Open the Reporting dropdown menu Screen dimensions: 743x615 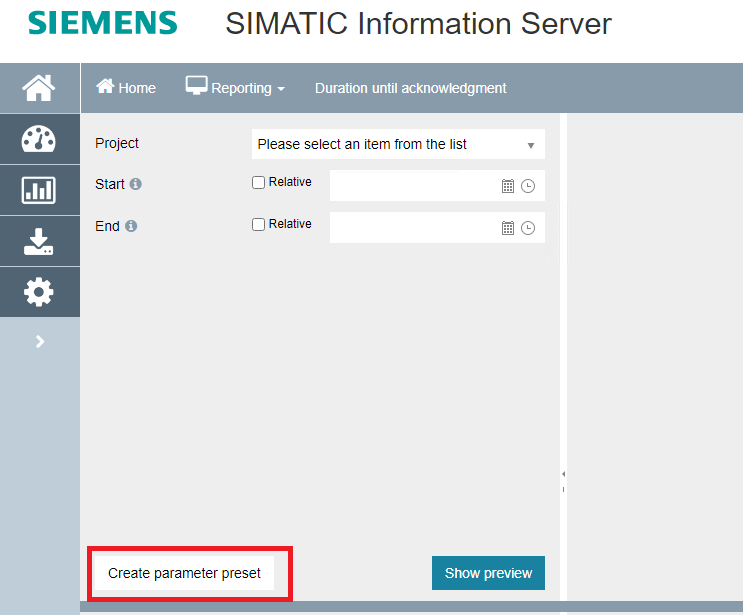[x=235, y=87]
